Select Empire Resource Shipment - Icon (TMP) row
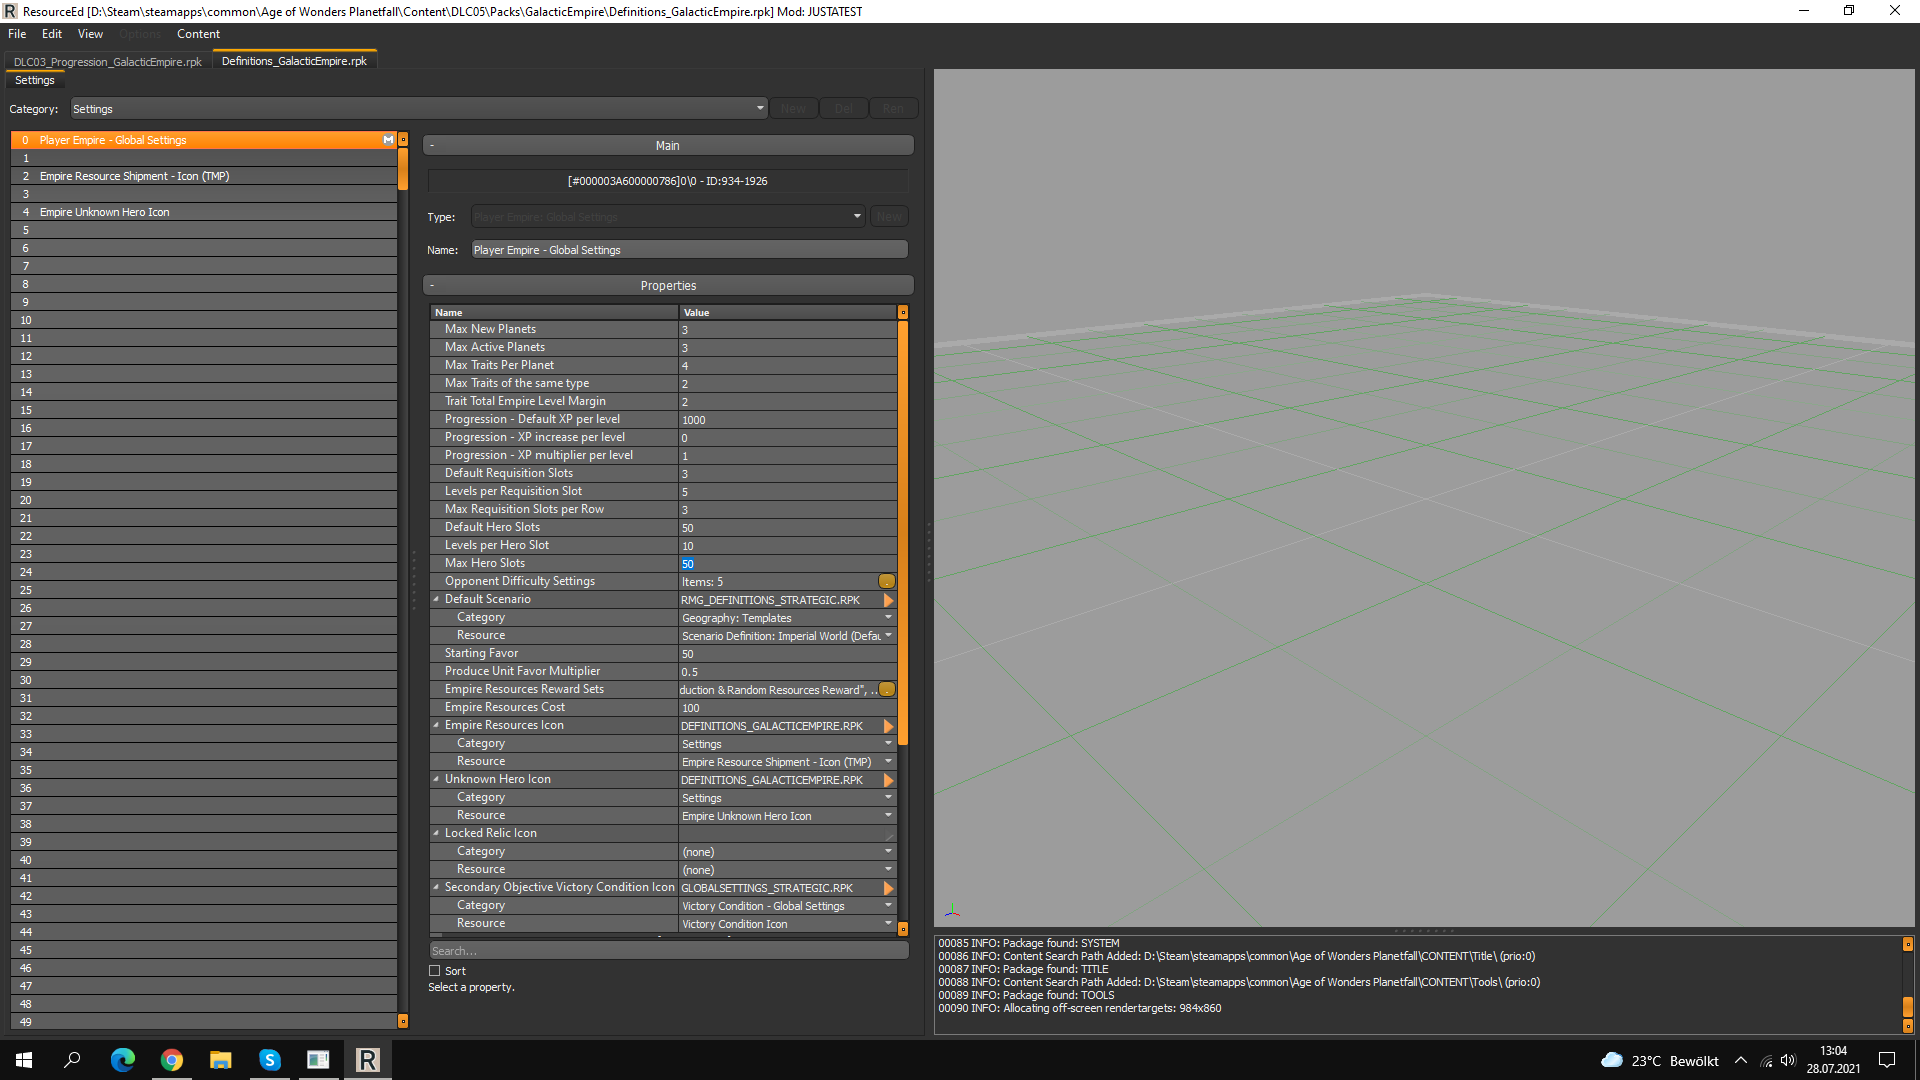 click(x=204, y=176)
